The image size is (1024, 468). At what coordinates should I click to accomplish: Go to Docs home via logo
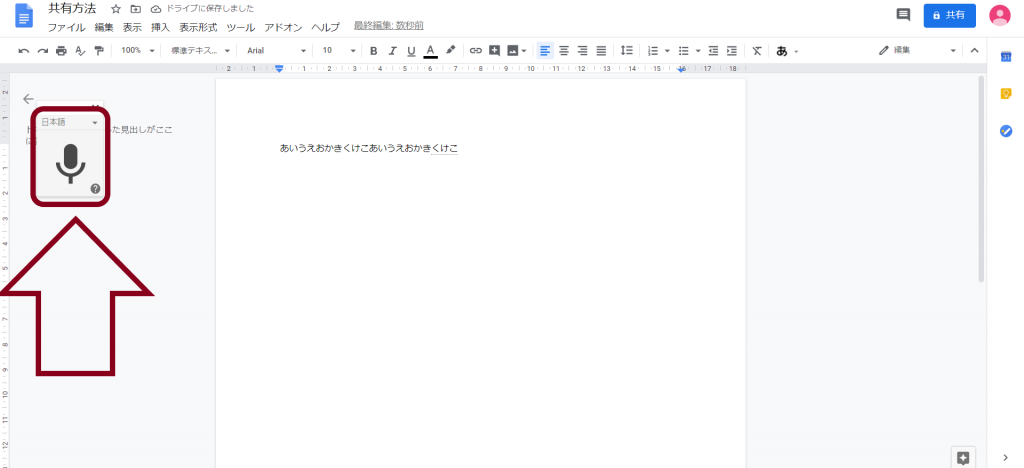(24, 16)
